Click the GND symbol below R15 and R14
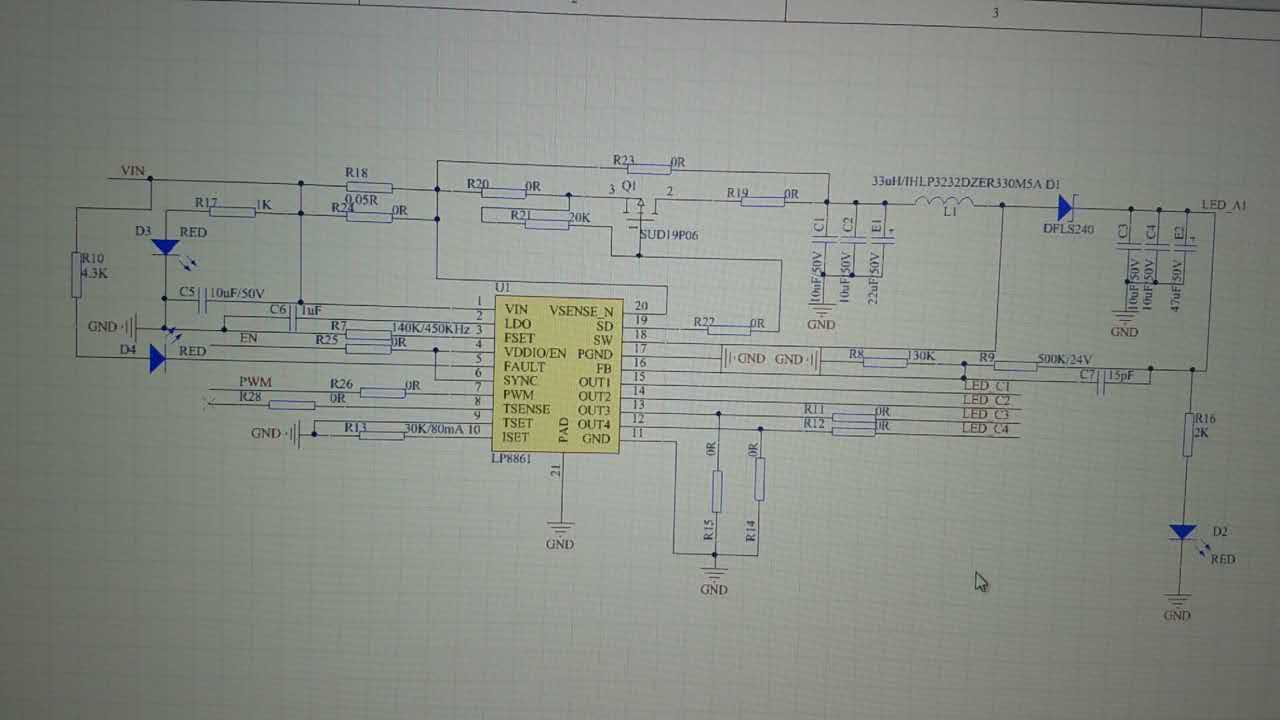 714,579
